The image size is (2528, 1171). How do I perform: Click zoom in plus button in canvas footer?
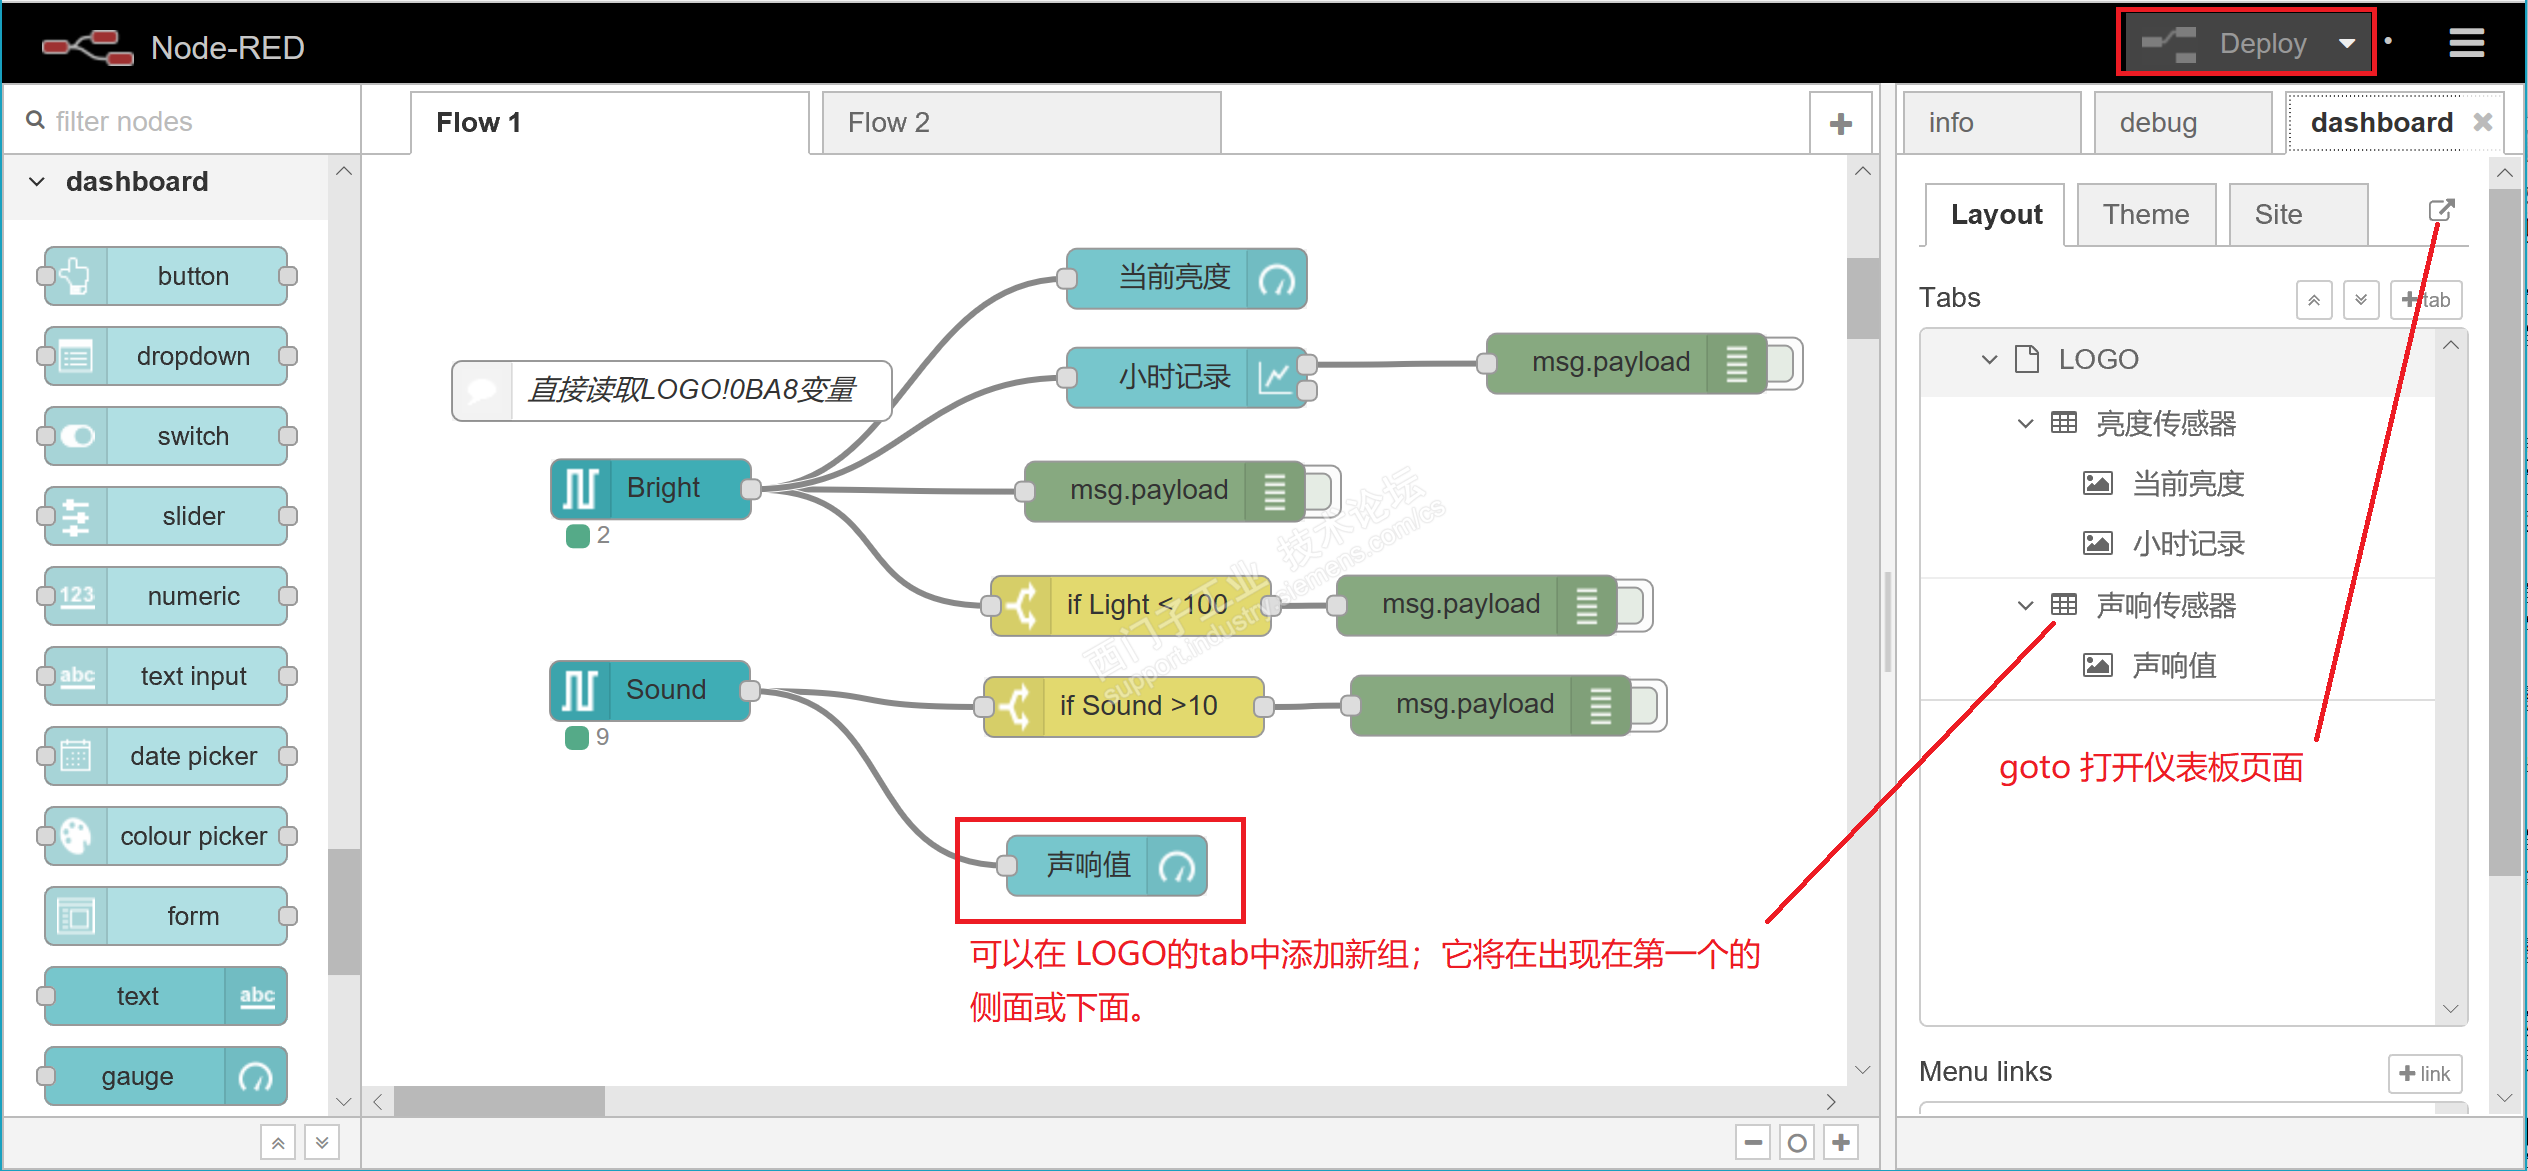1841,1142
